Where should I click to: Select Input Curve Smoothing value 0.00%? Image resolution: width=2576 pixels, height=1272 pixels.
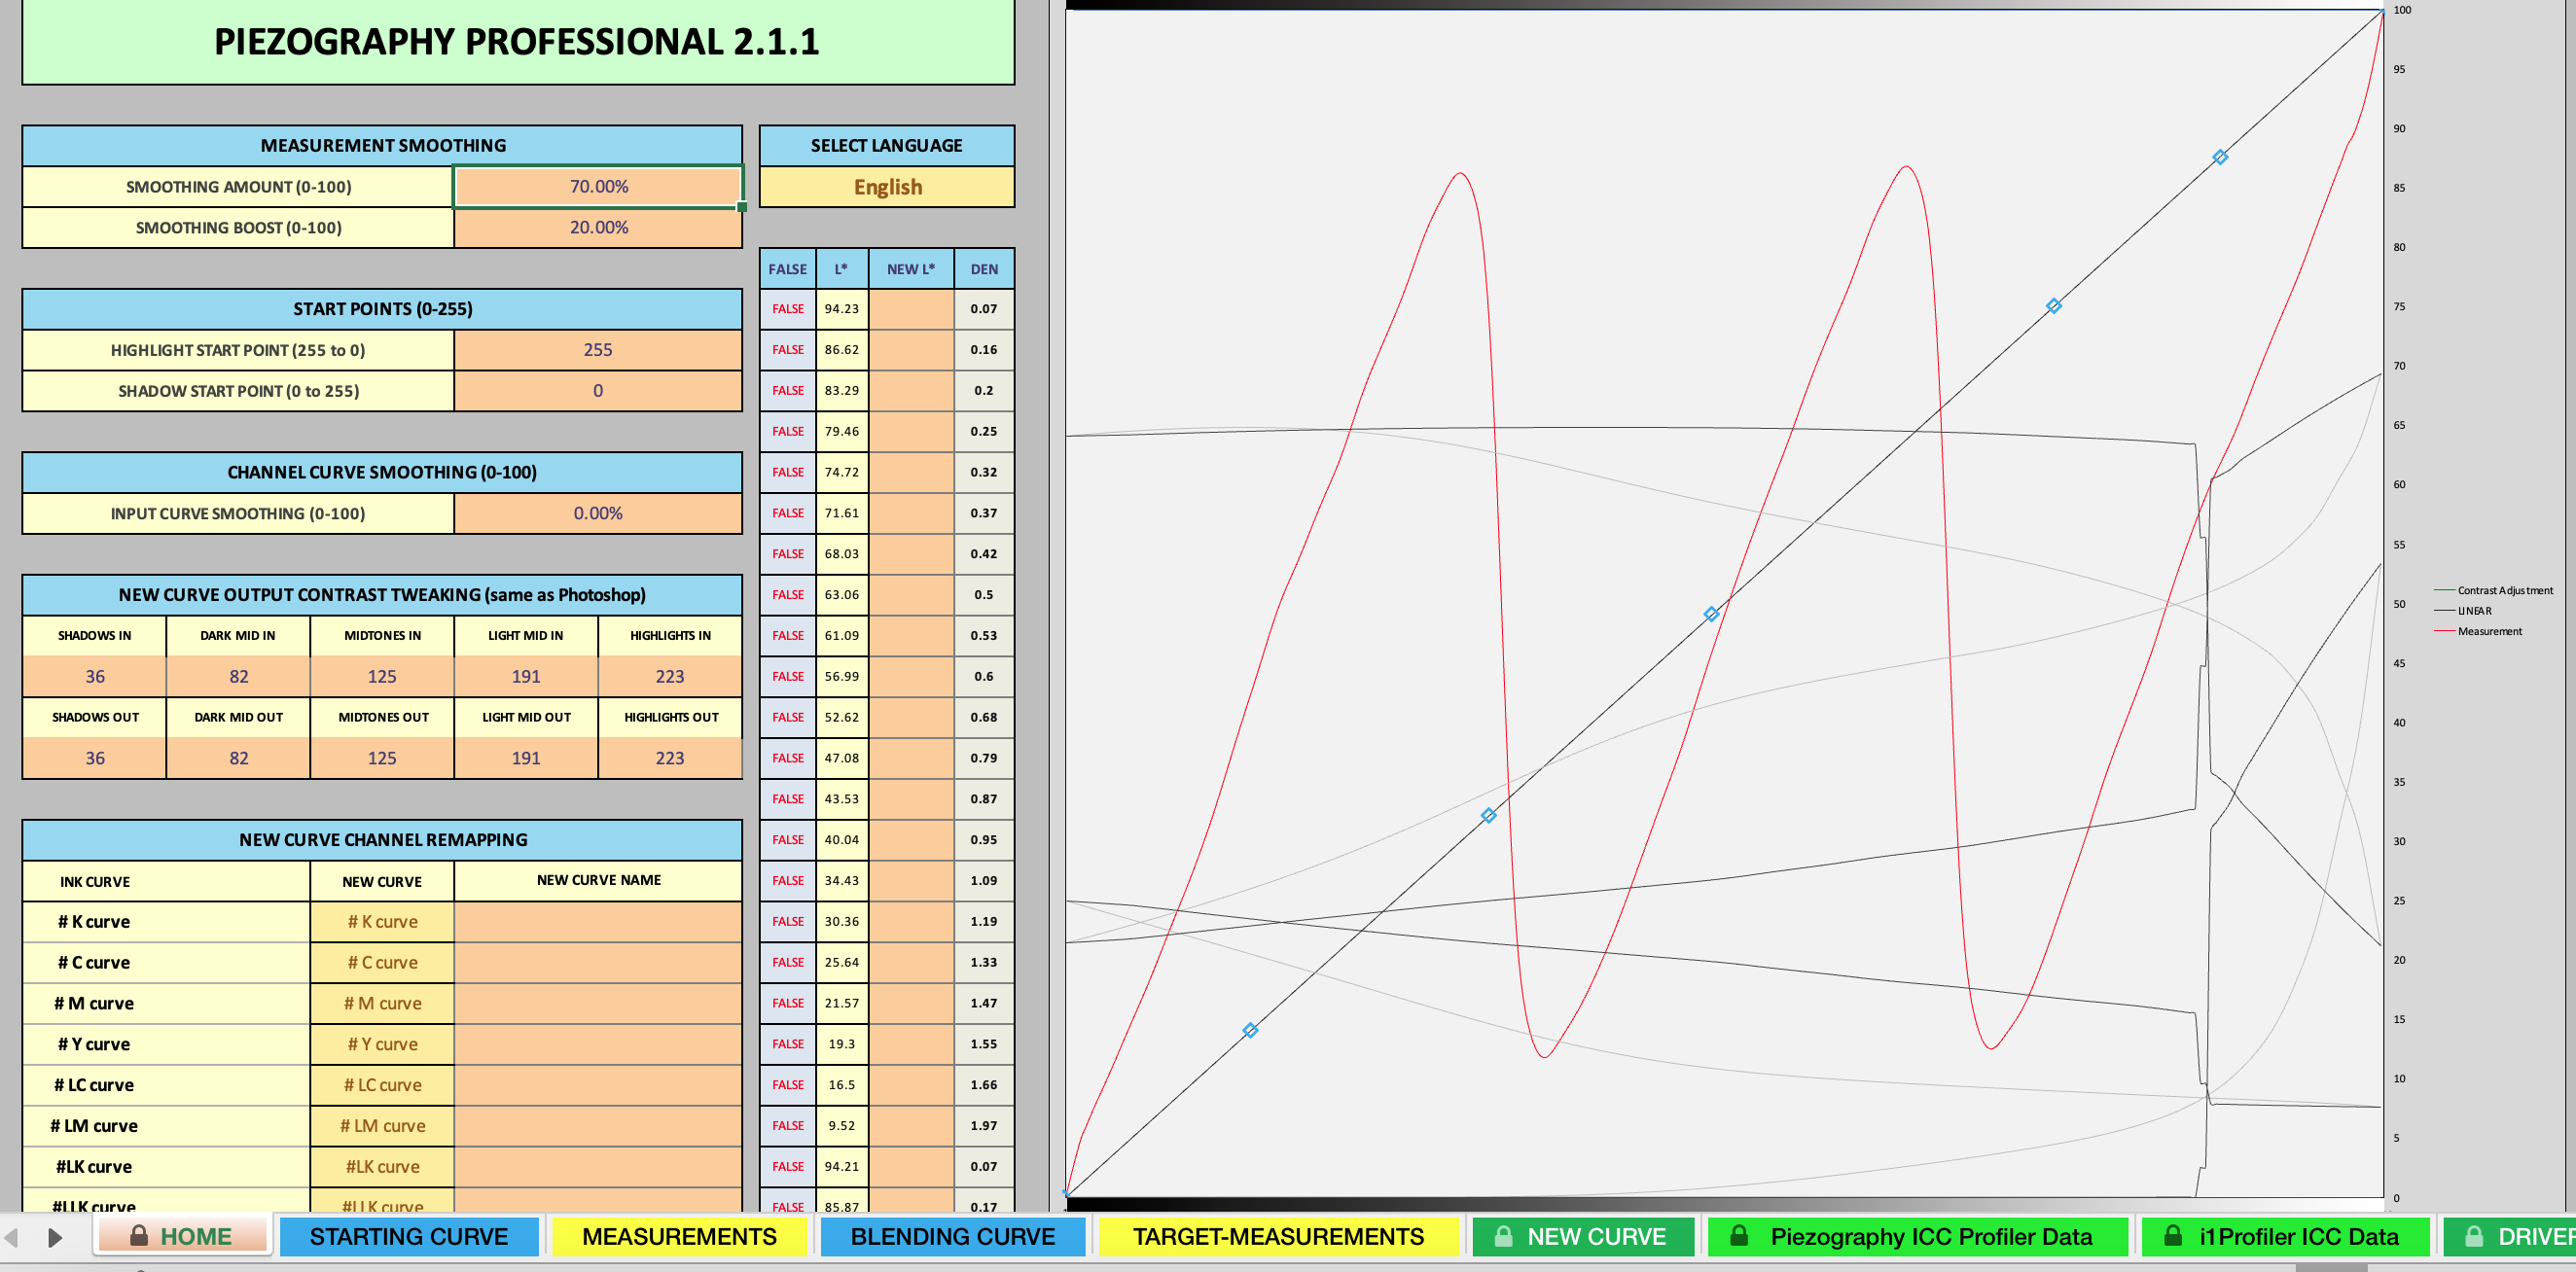(x=598, y=513)
